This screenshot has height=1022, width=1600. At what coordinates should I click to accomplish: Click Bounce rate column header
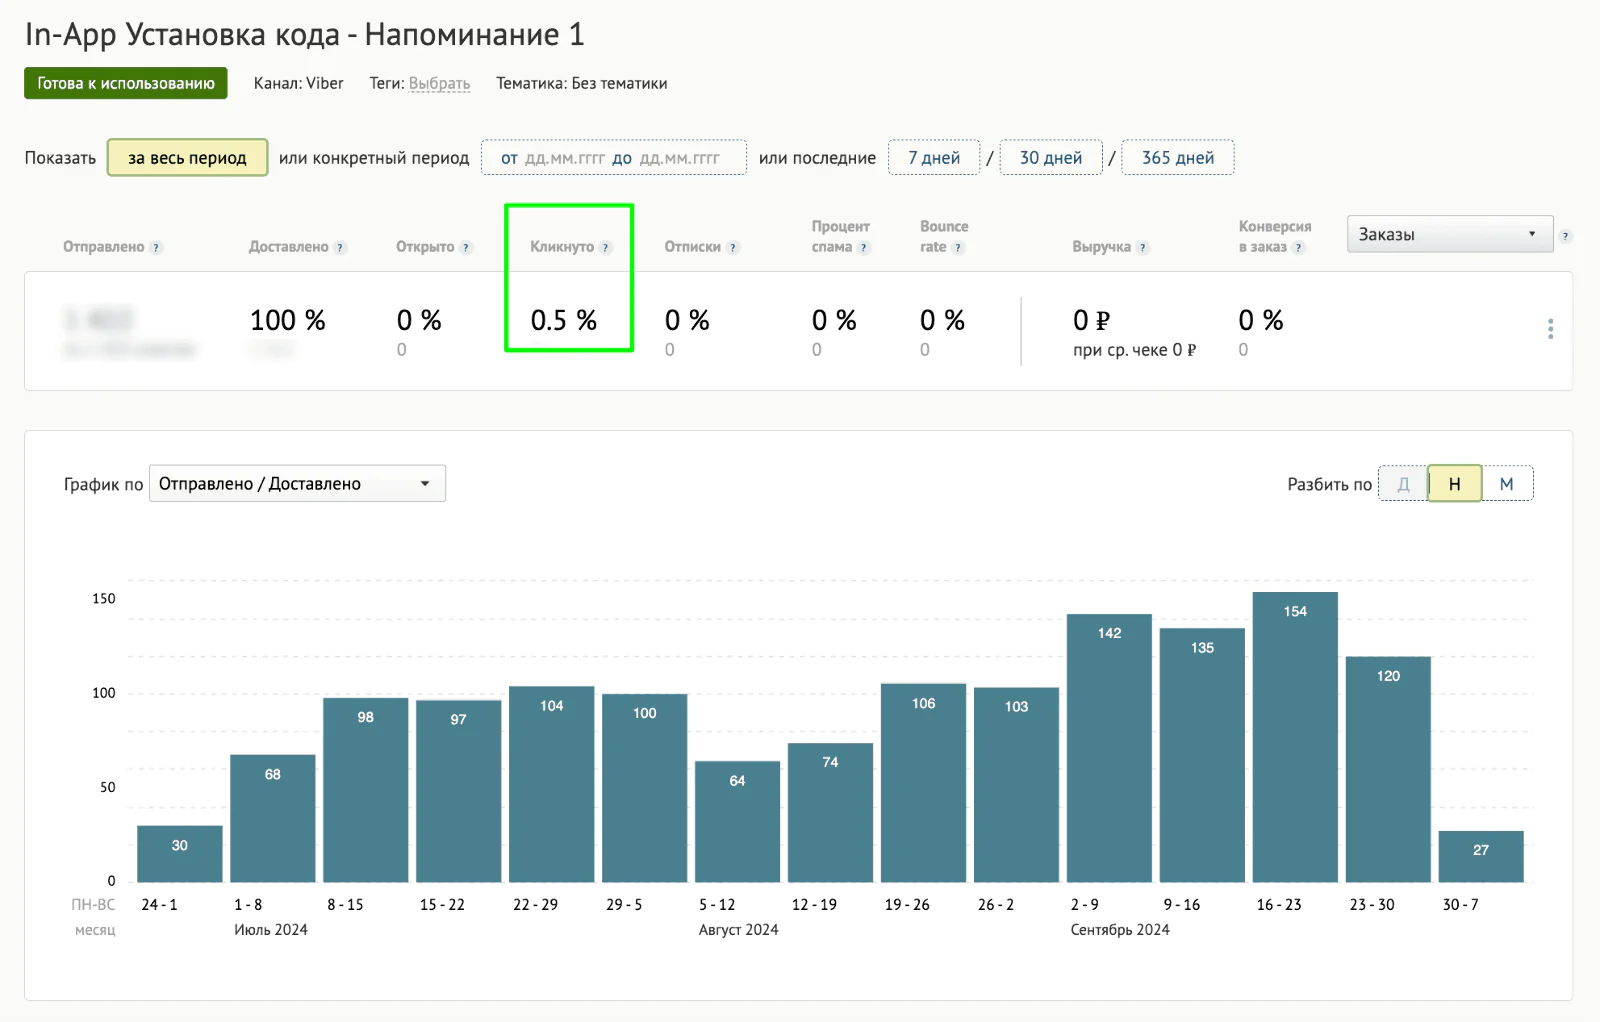point(944,236)
